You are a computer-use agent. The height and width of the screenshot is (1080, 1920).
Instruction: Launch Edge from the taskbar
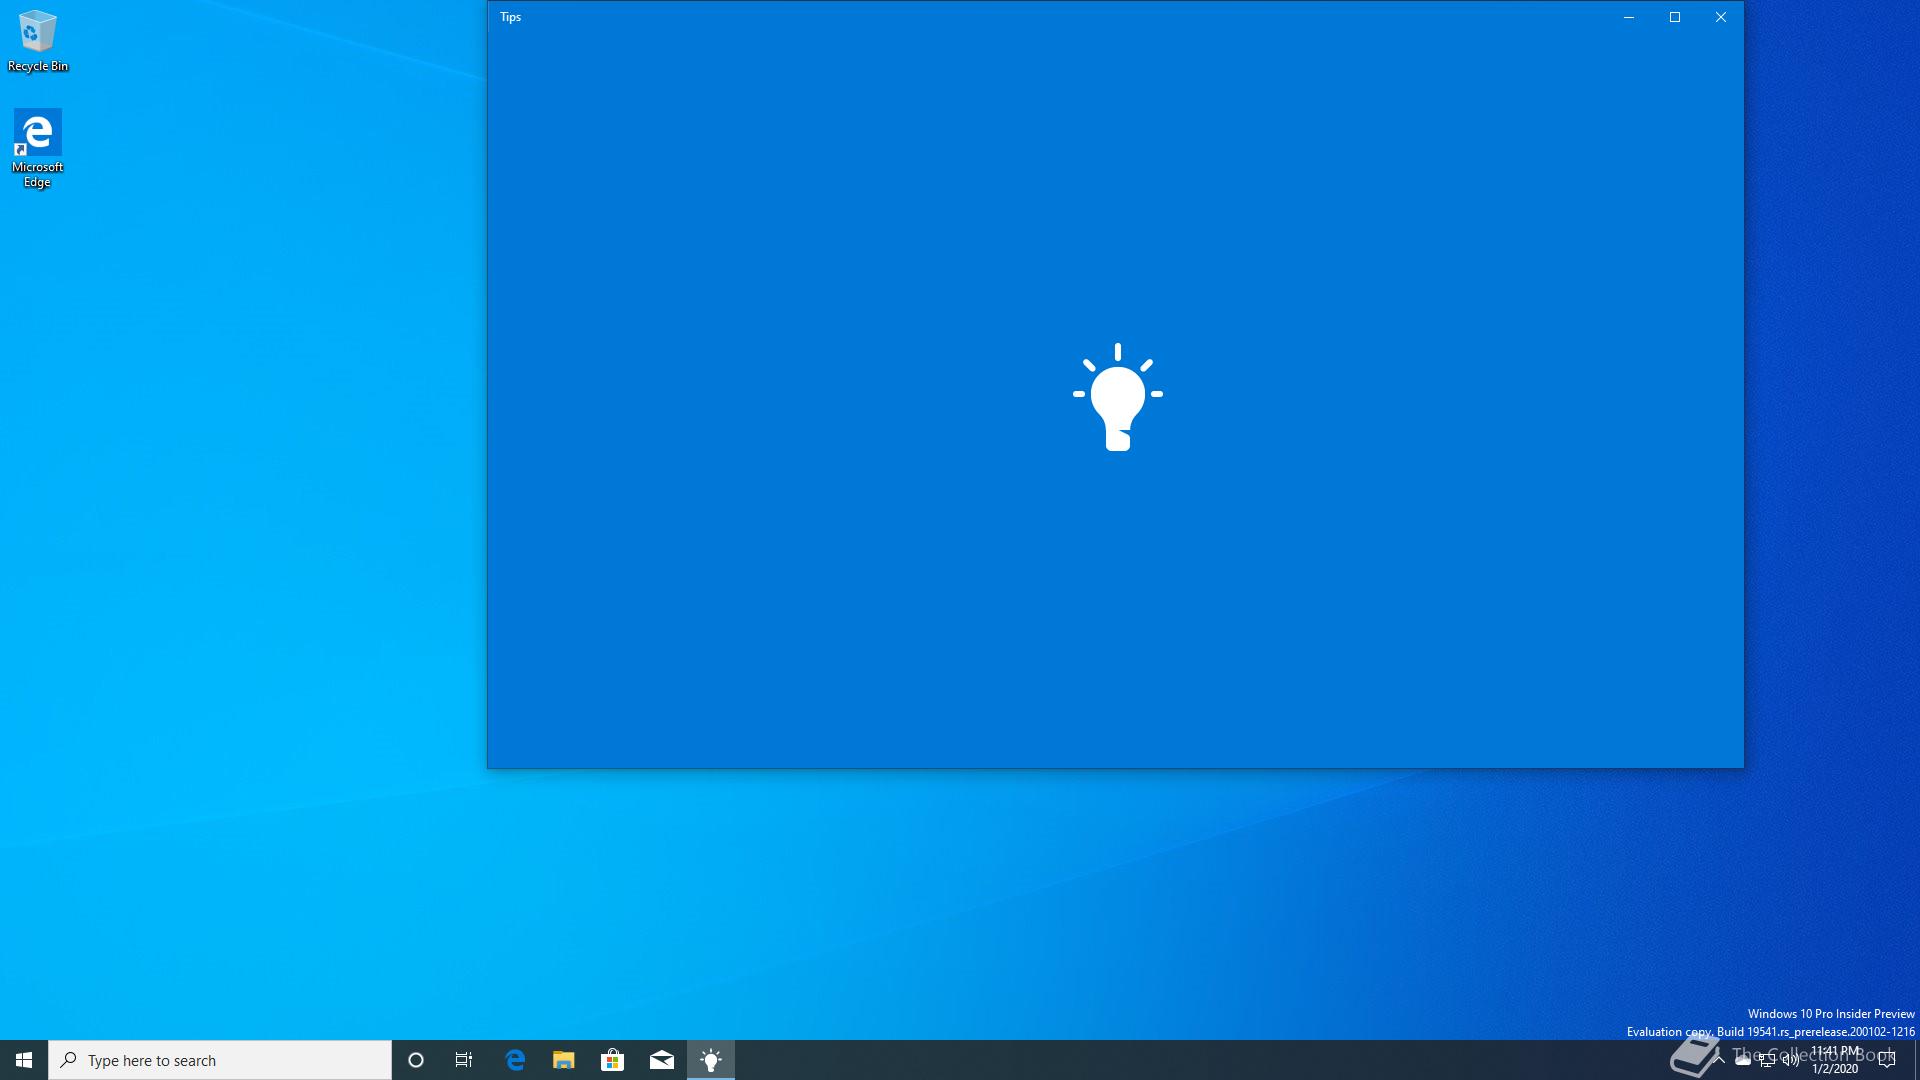pos(515,1060)
